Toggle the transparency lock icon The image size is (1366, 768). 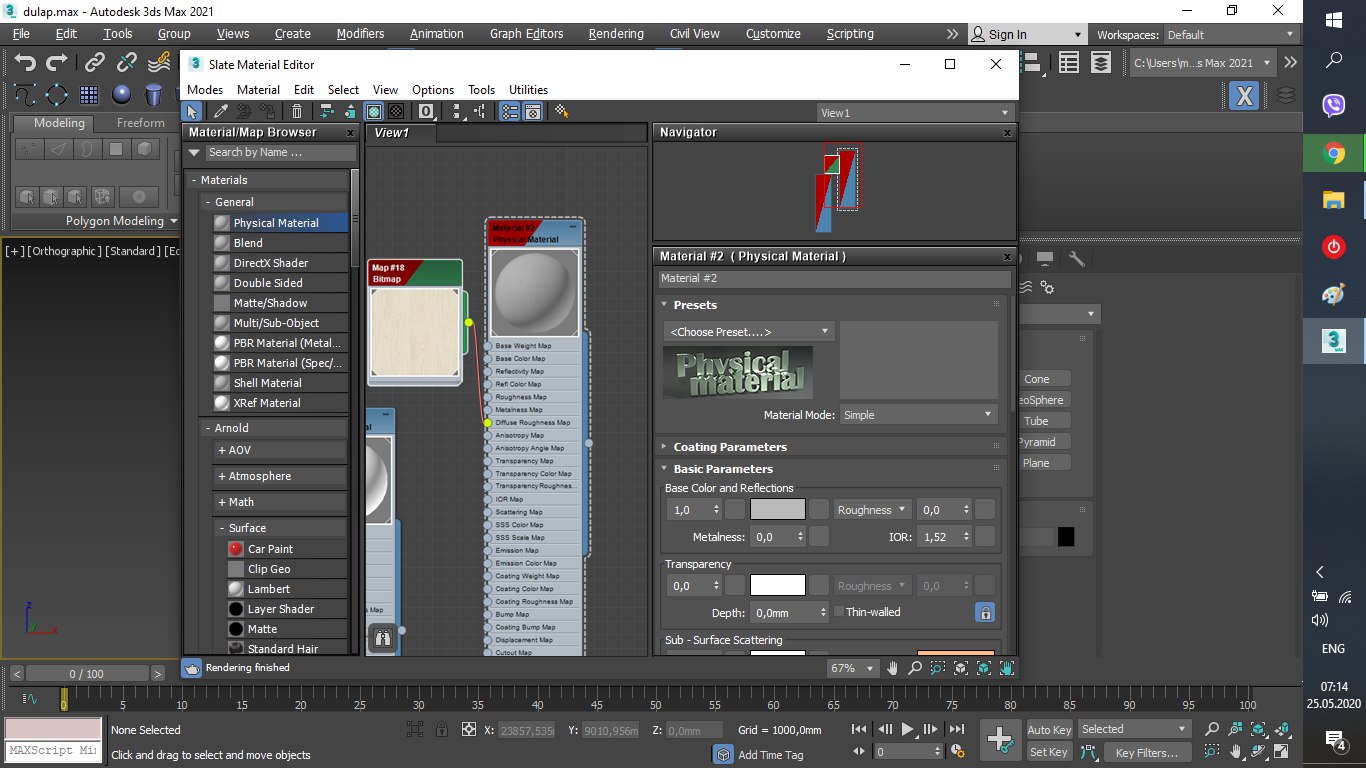pos(985,612)
